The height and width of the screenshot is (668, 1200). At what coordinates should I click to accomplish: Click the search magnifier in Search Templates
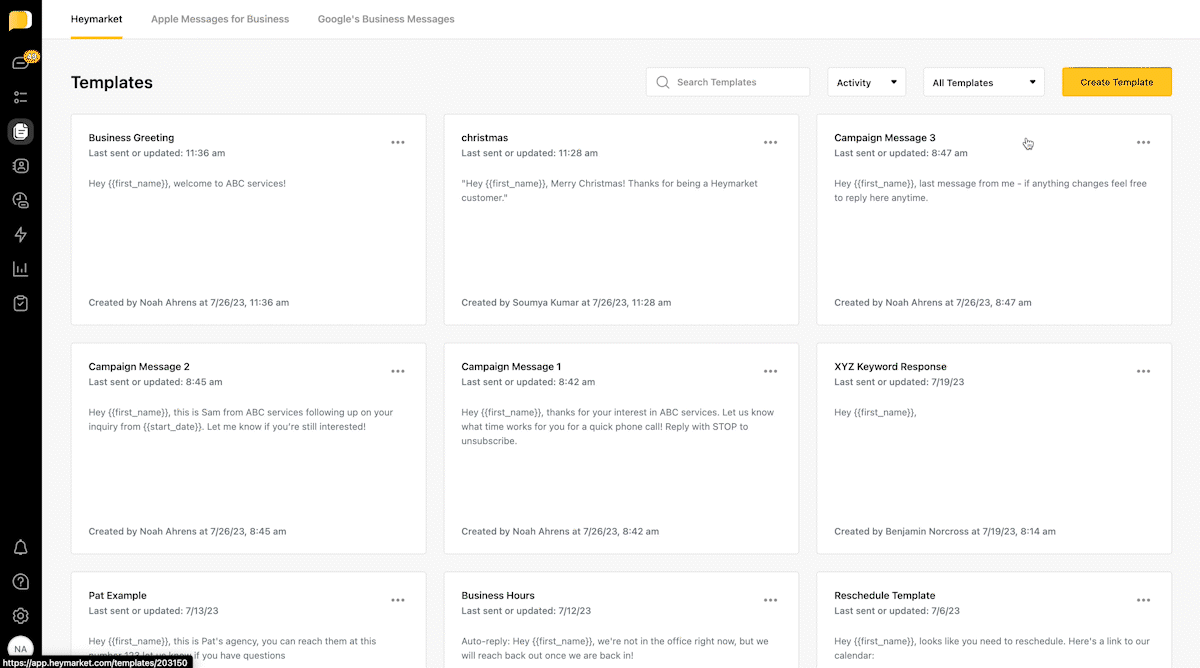click(x=662, y=82)
